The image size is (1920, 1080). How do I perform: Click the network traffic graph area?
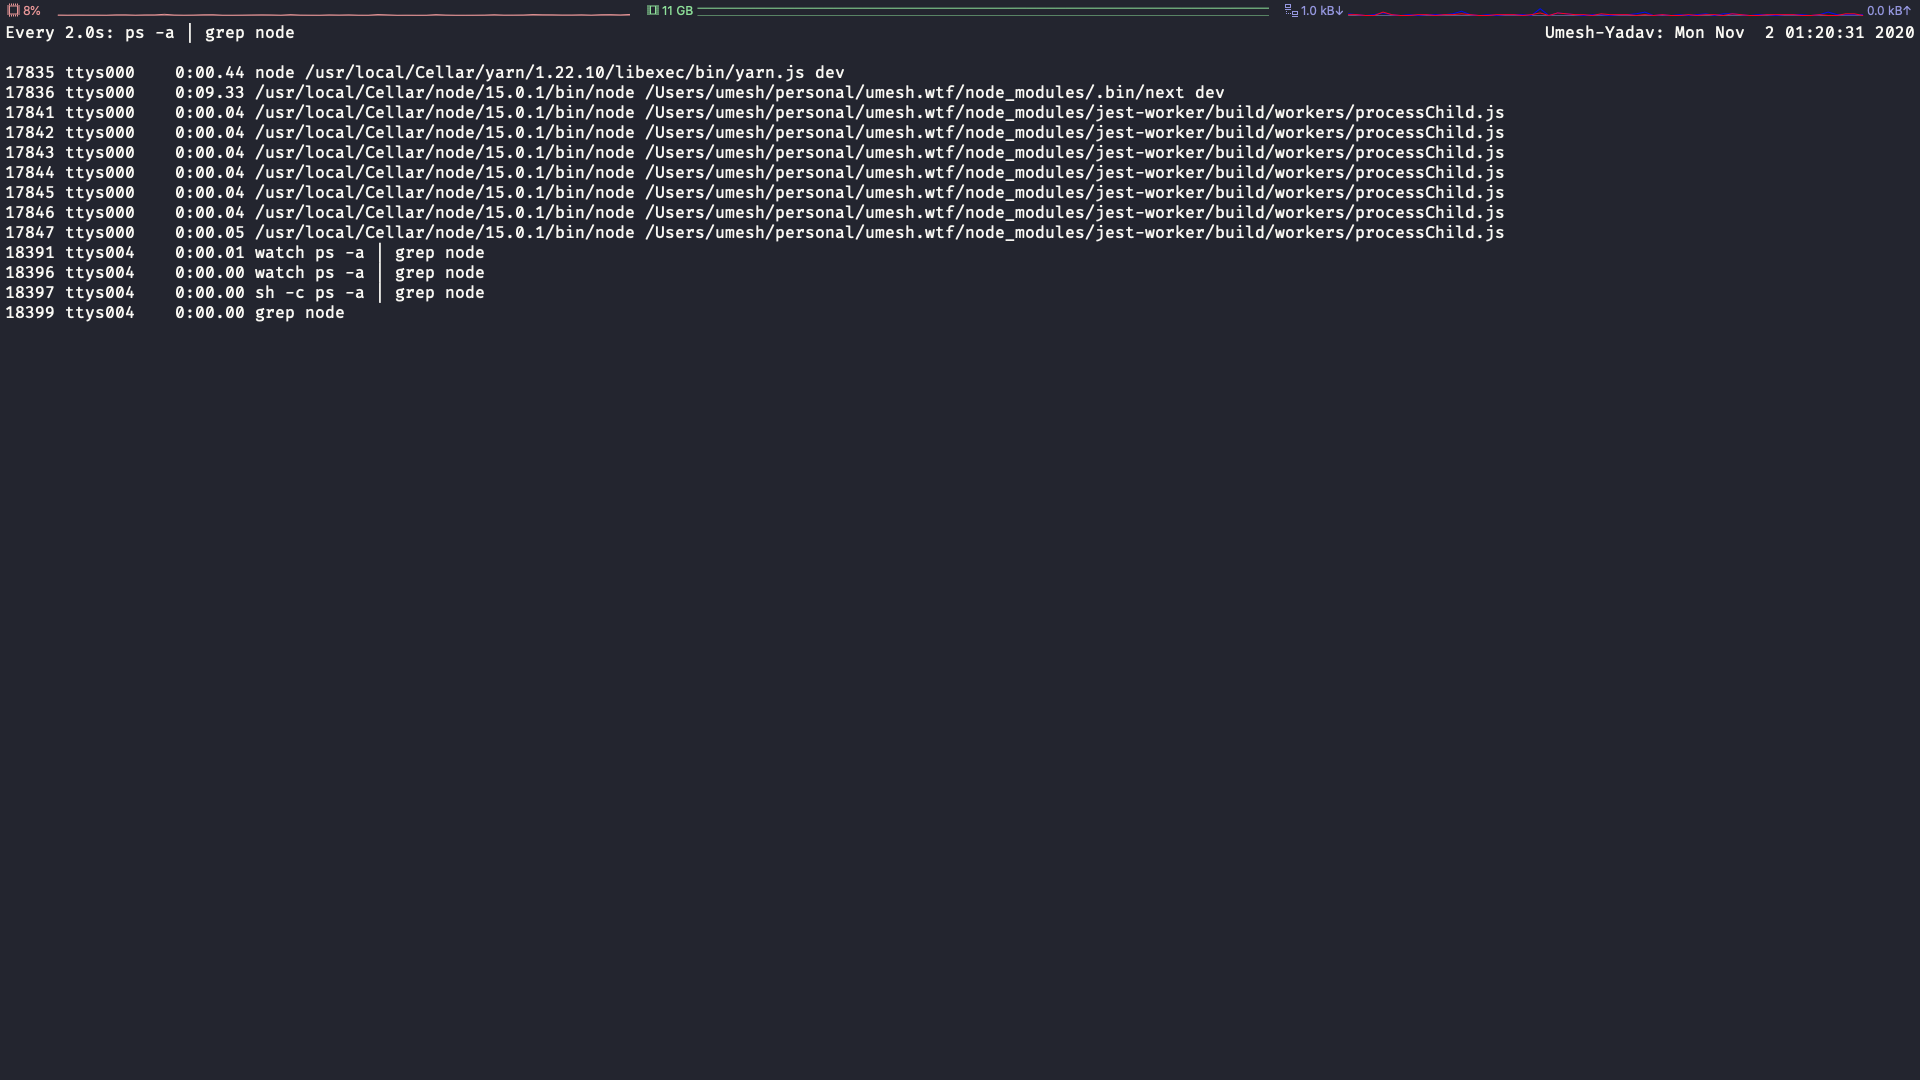click(1600, 13)
